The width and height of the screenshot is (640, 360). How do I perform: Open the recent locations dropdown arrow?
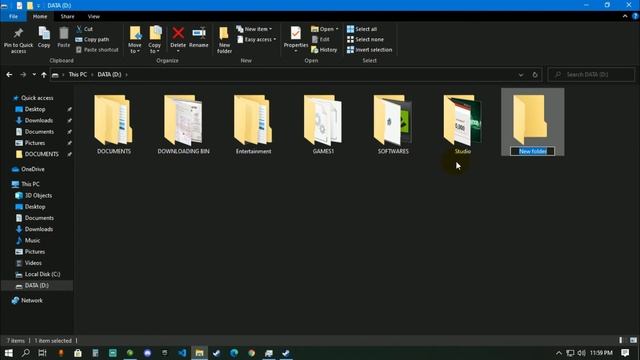tap(34, 75)
